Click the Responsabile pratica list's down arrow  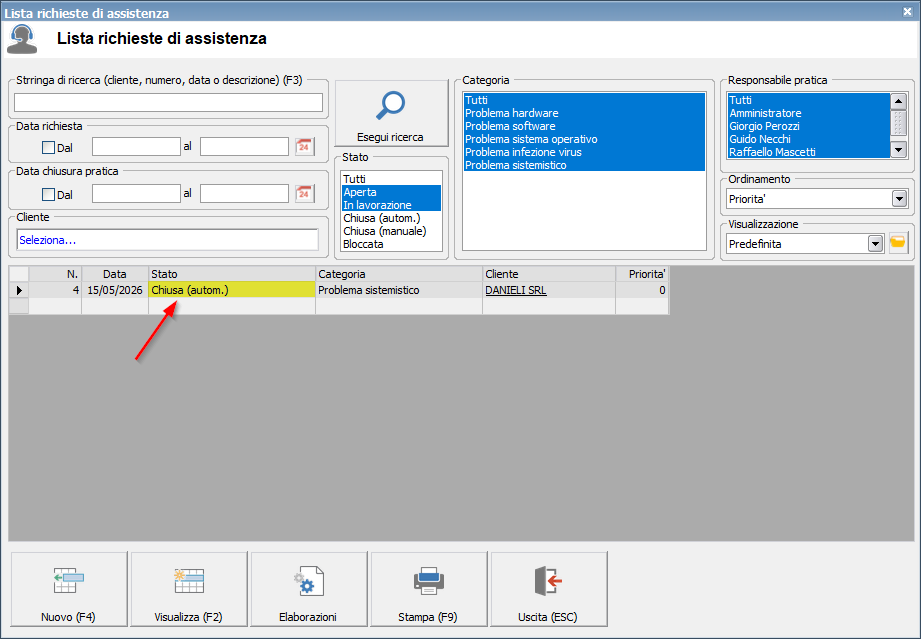tap(898, 150)
